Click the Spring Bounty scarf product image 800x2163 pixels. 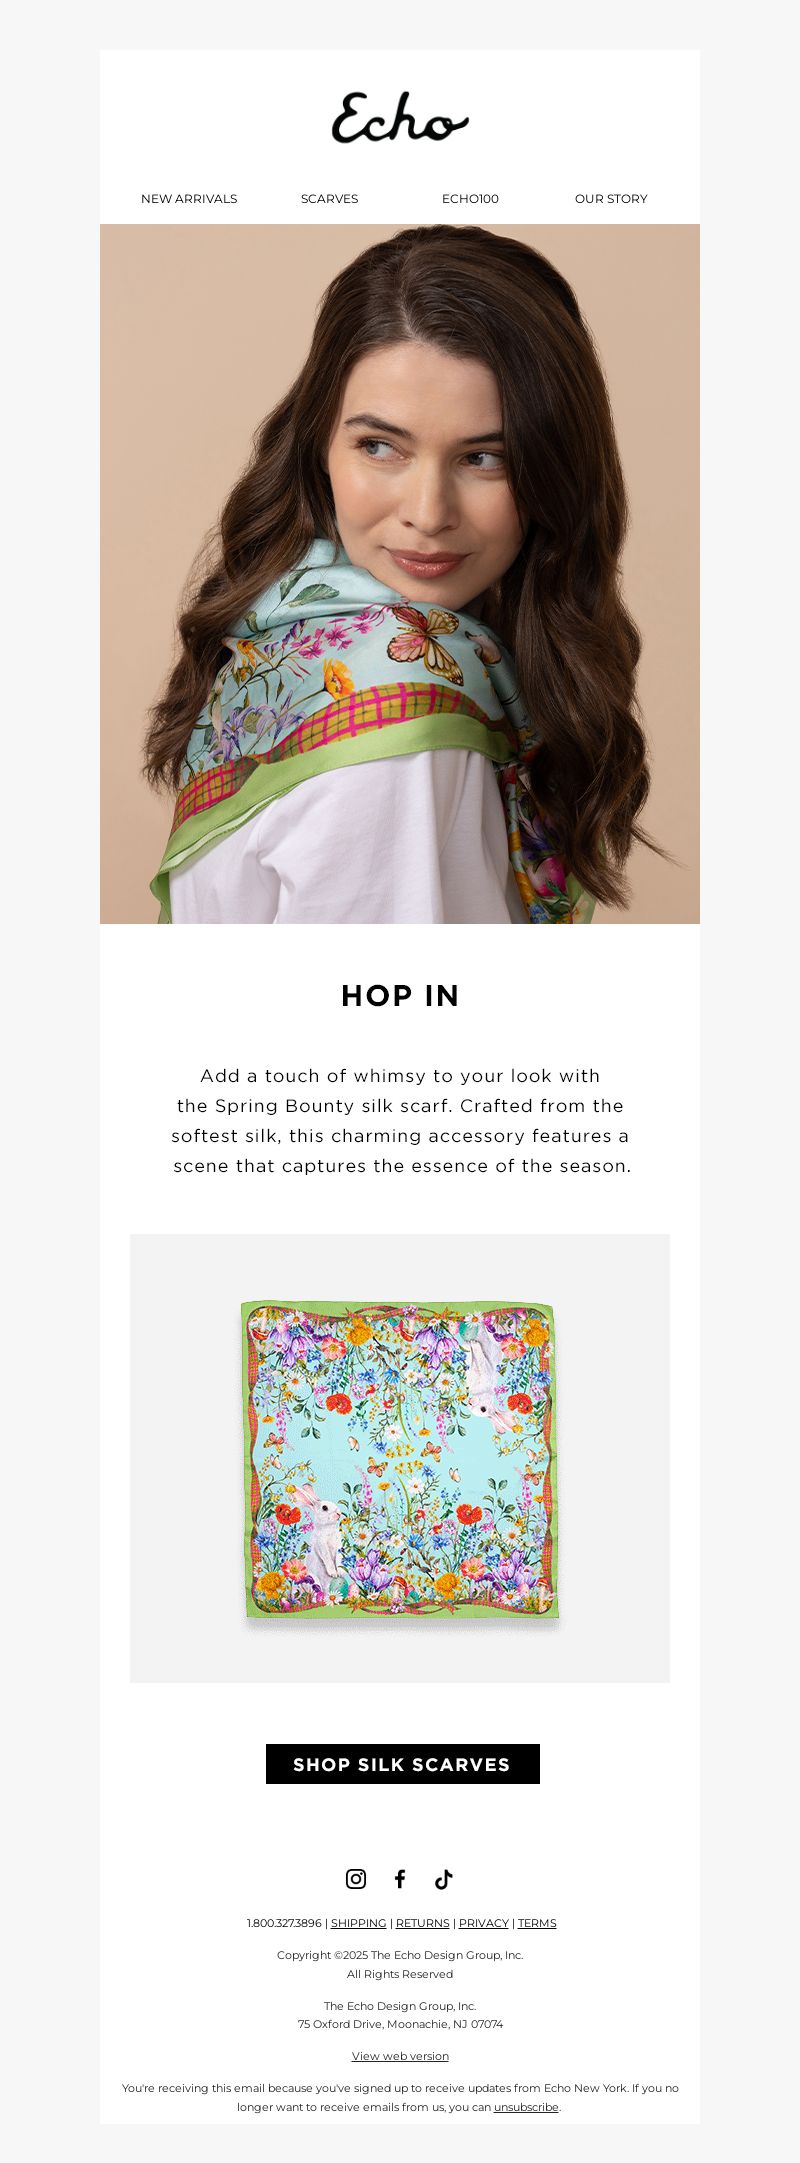pos(400,1458)
